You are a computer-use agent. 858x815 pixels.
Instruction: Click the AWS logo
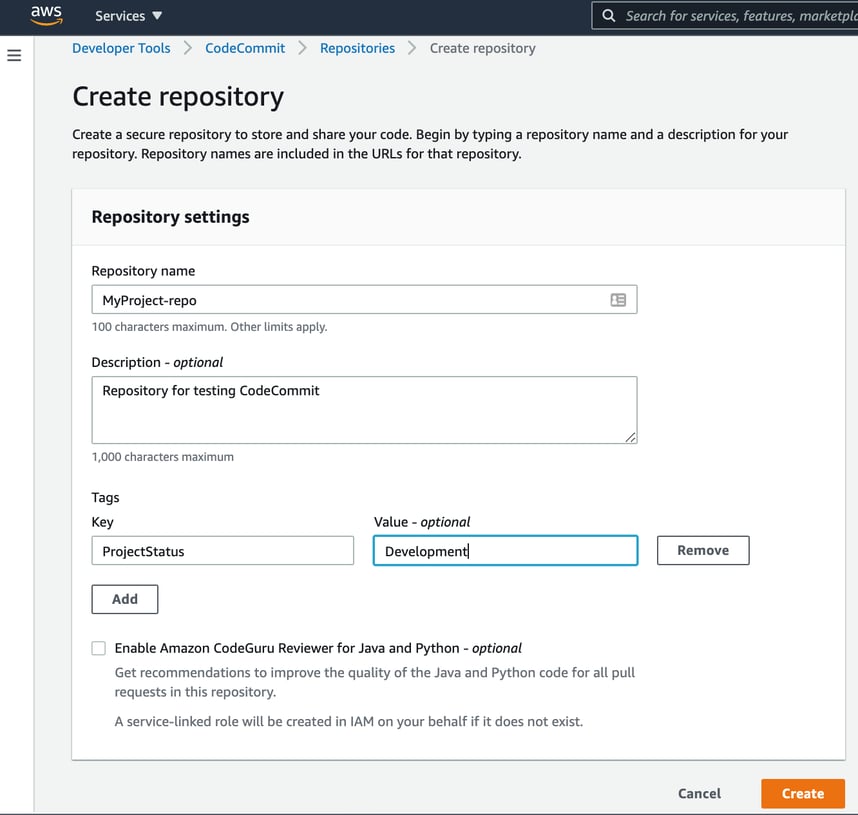click(46, 15)
